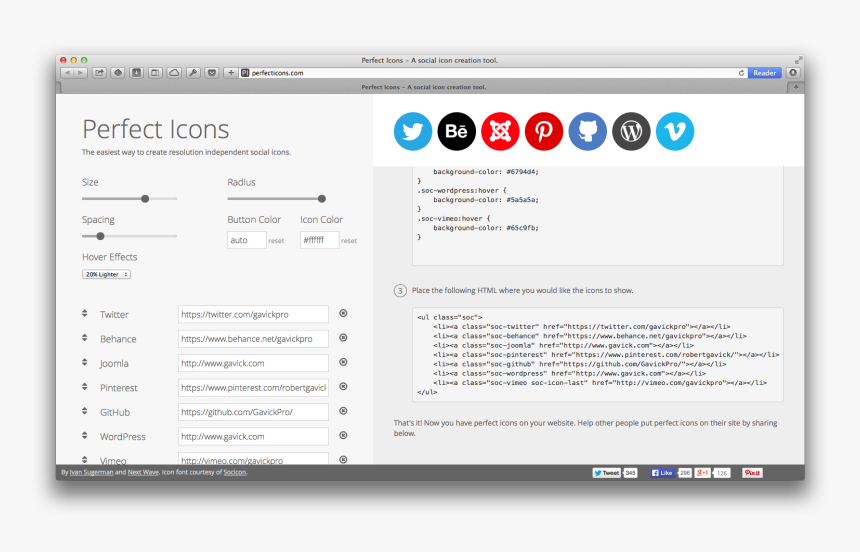Open a new tab with plus
This screenshot has height=552, width=860.
point(795,87)
